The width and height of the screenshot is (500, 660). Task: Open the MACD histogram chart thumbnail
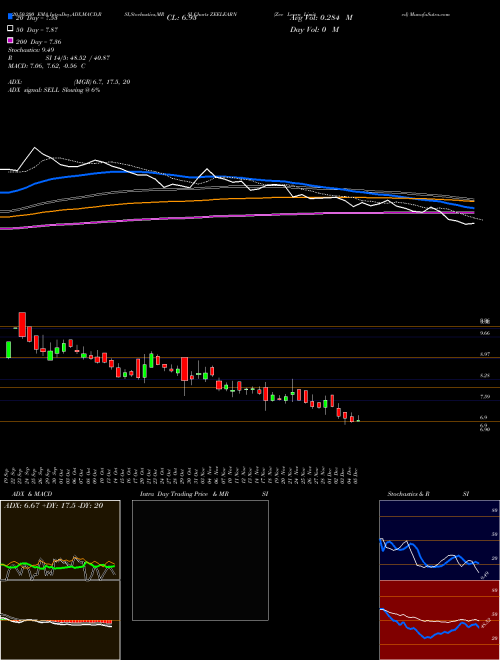[x=60, y=620]
